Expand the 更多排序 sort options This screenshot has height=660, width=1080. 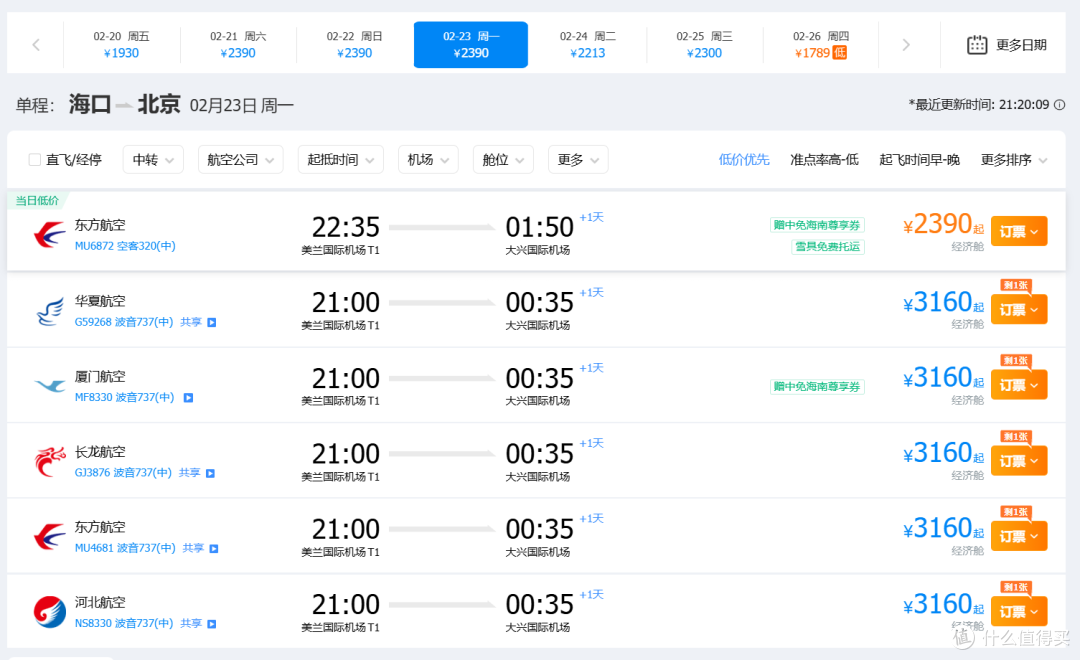[1014, 160]
